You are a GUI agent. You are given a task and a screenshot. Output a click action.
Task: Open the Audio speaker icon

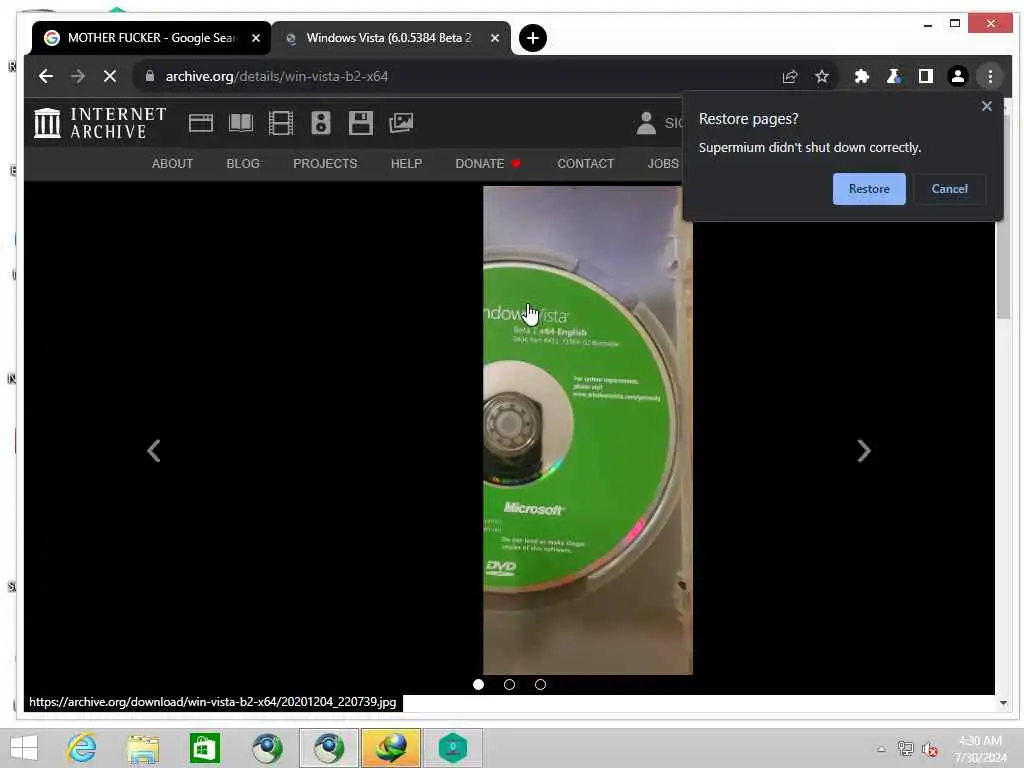click(x=321, y=123)
